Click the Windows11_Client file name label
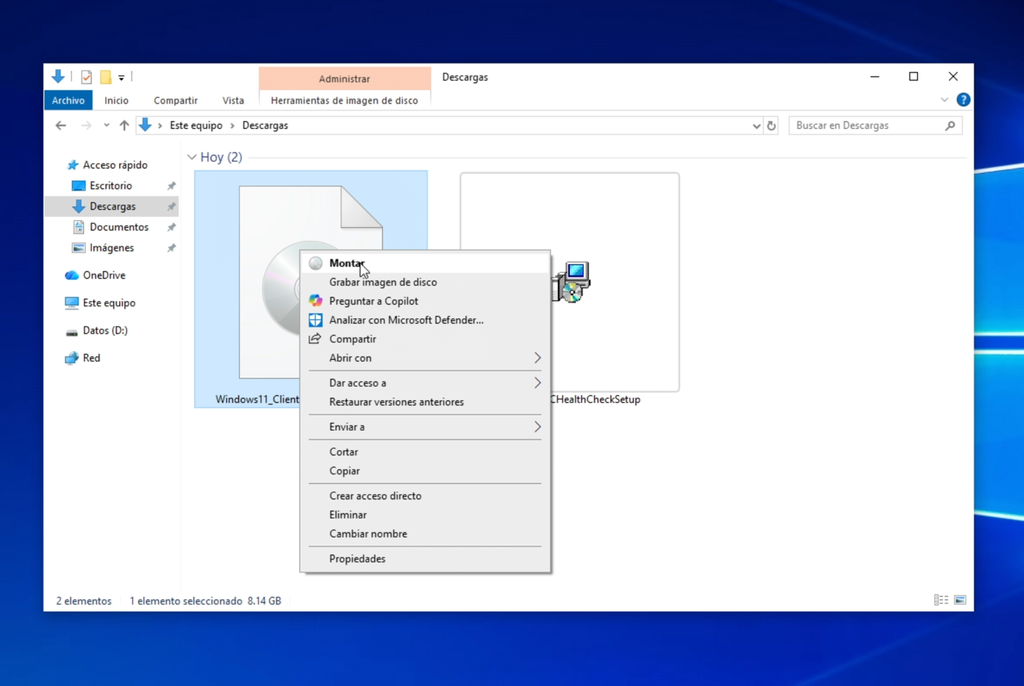 pyautogui.click(x=257, y=399)
